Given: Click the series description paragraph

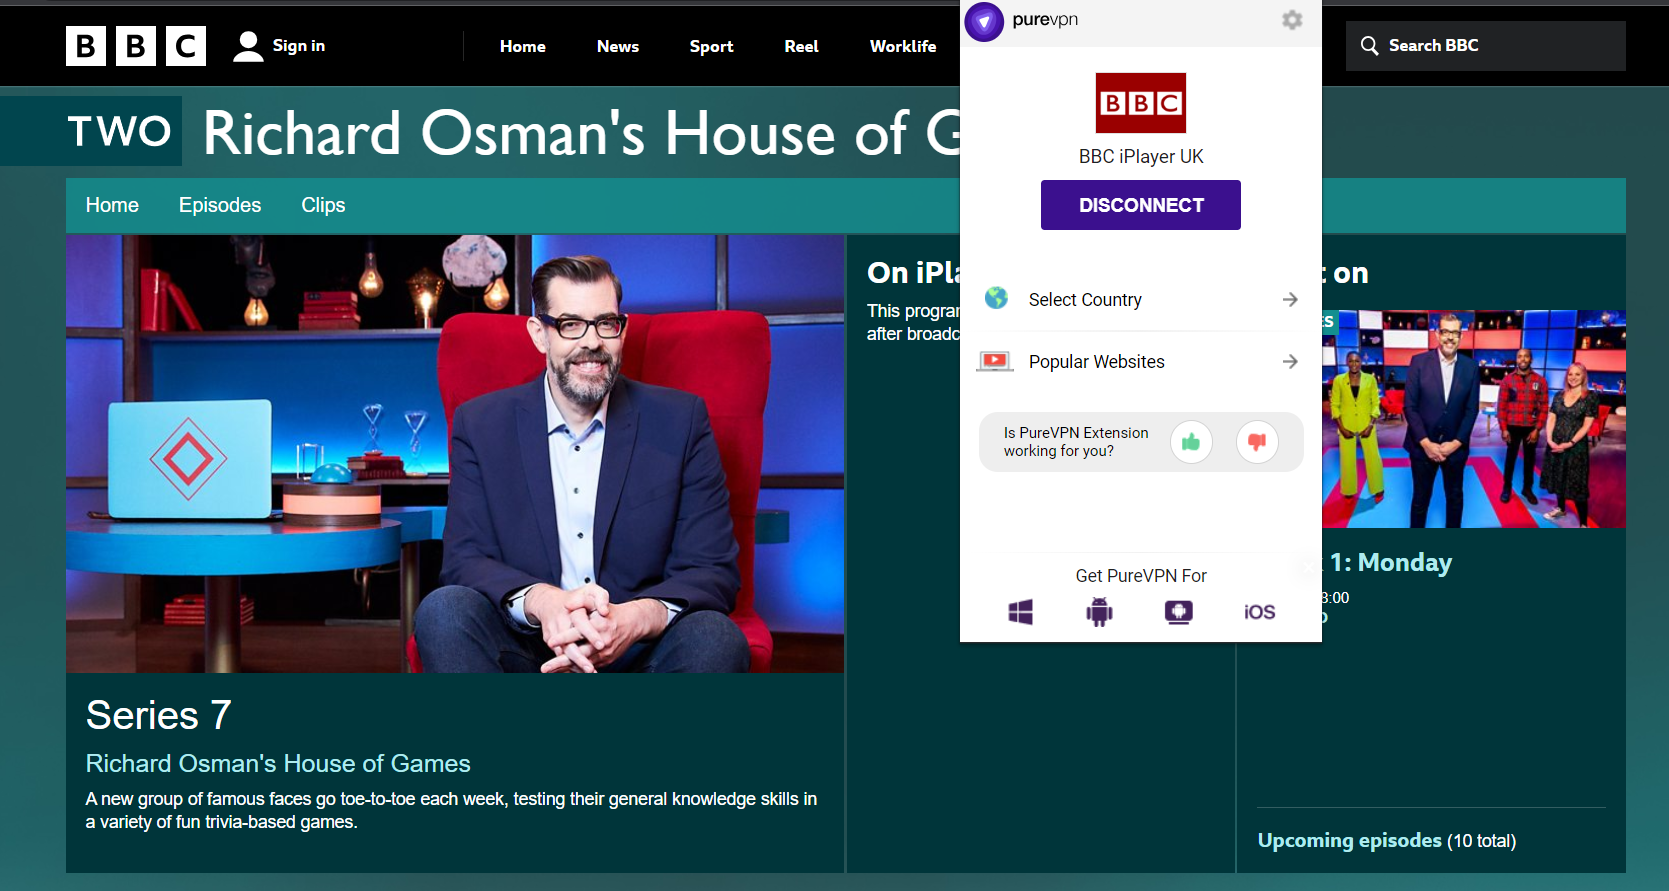Looking at the screenshot, I should coord(451,810).
